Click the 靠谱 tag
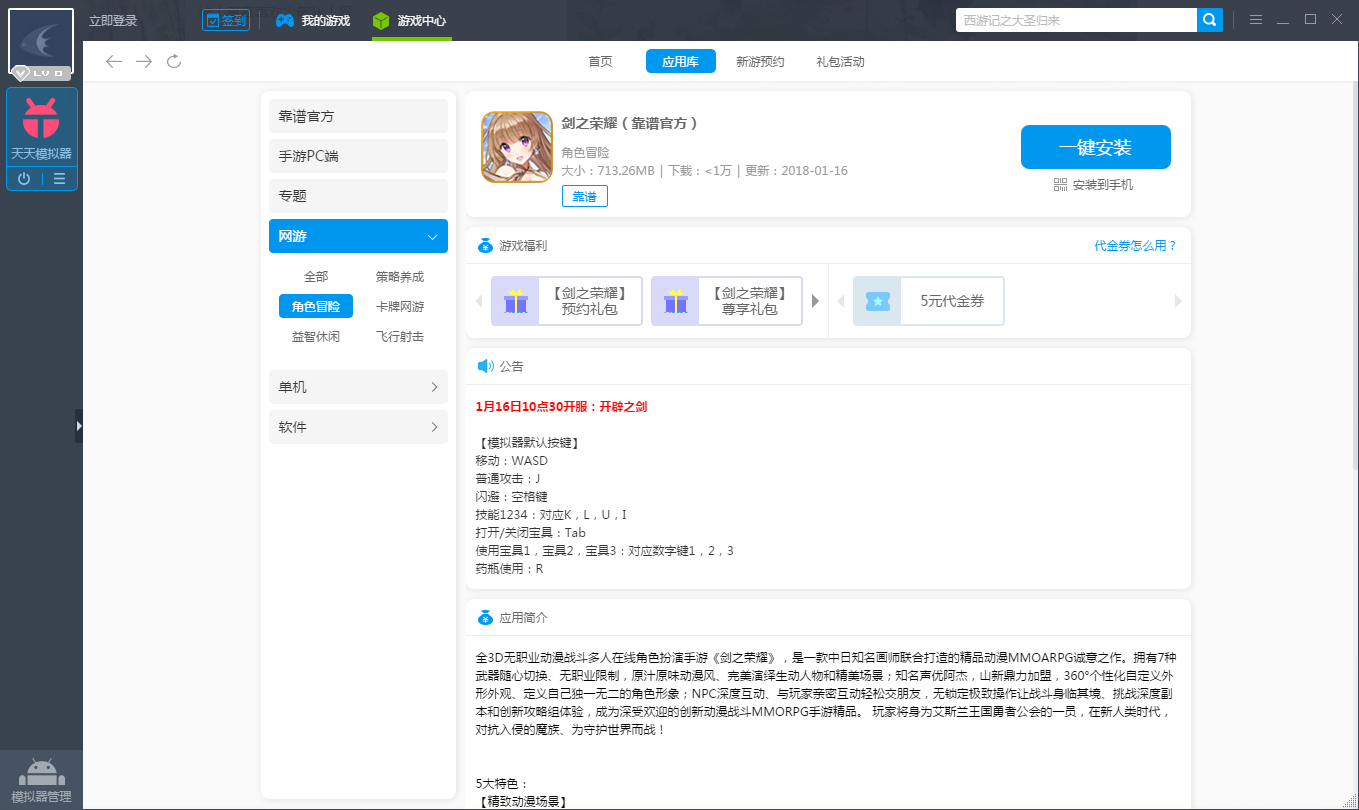 [584, 197]
